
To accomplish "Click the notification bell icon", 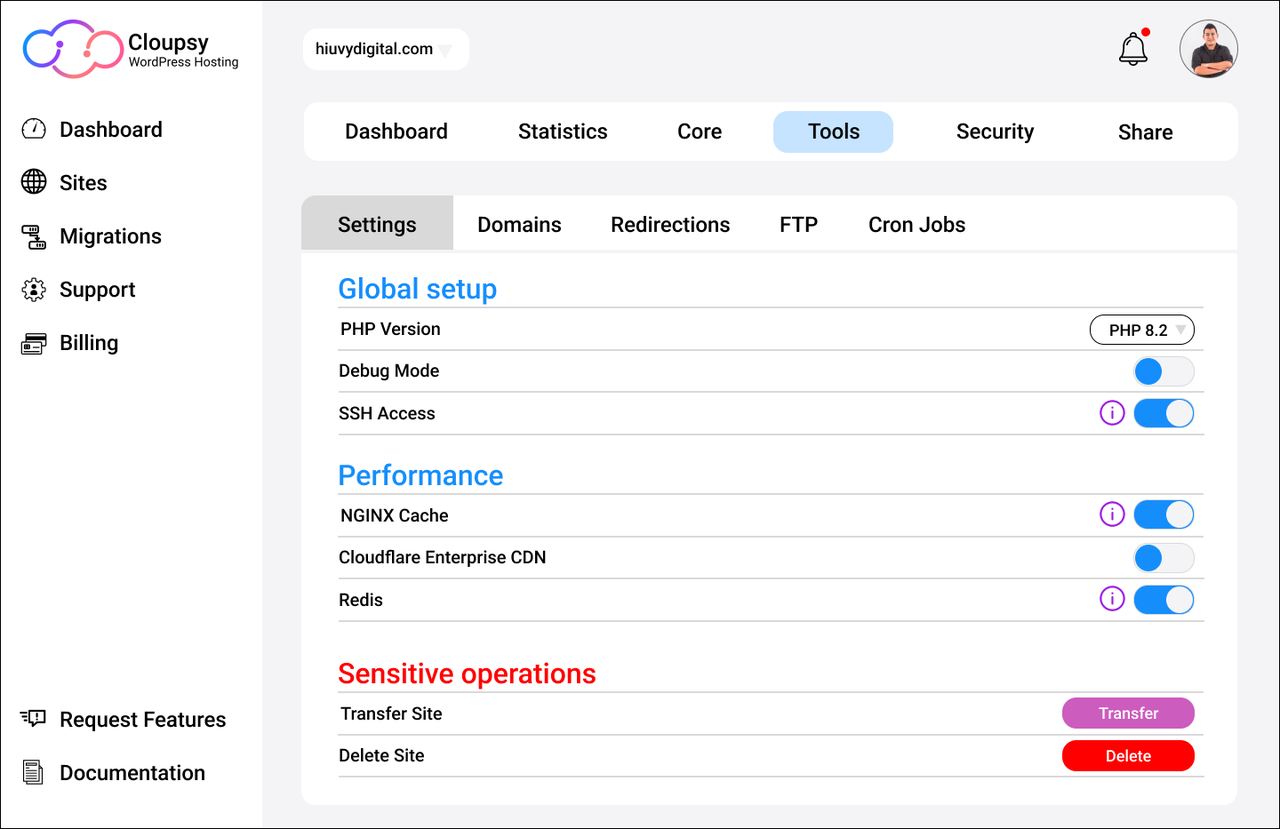I will click(x=1132, y=48).
